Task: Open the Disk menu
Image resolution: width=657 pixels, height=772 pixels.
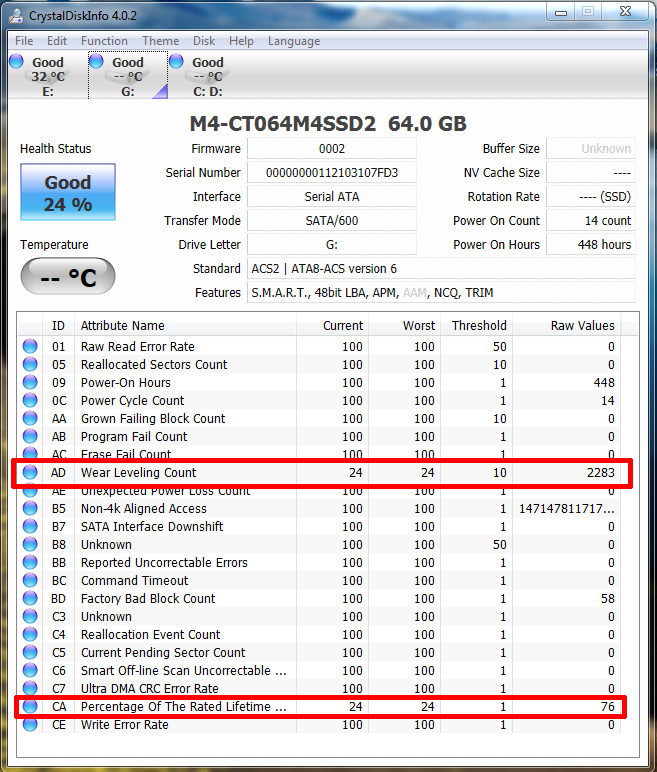Action: [x=204, y=41]
